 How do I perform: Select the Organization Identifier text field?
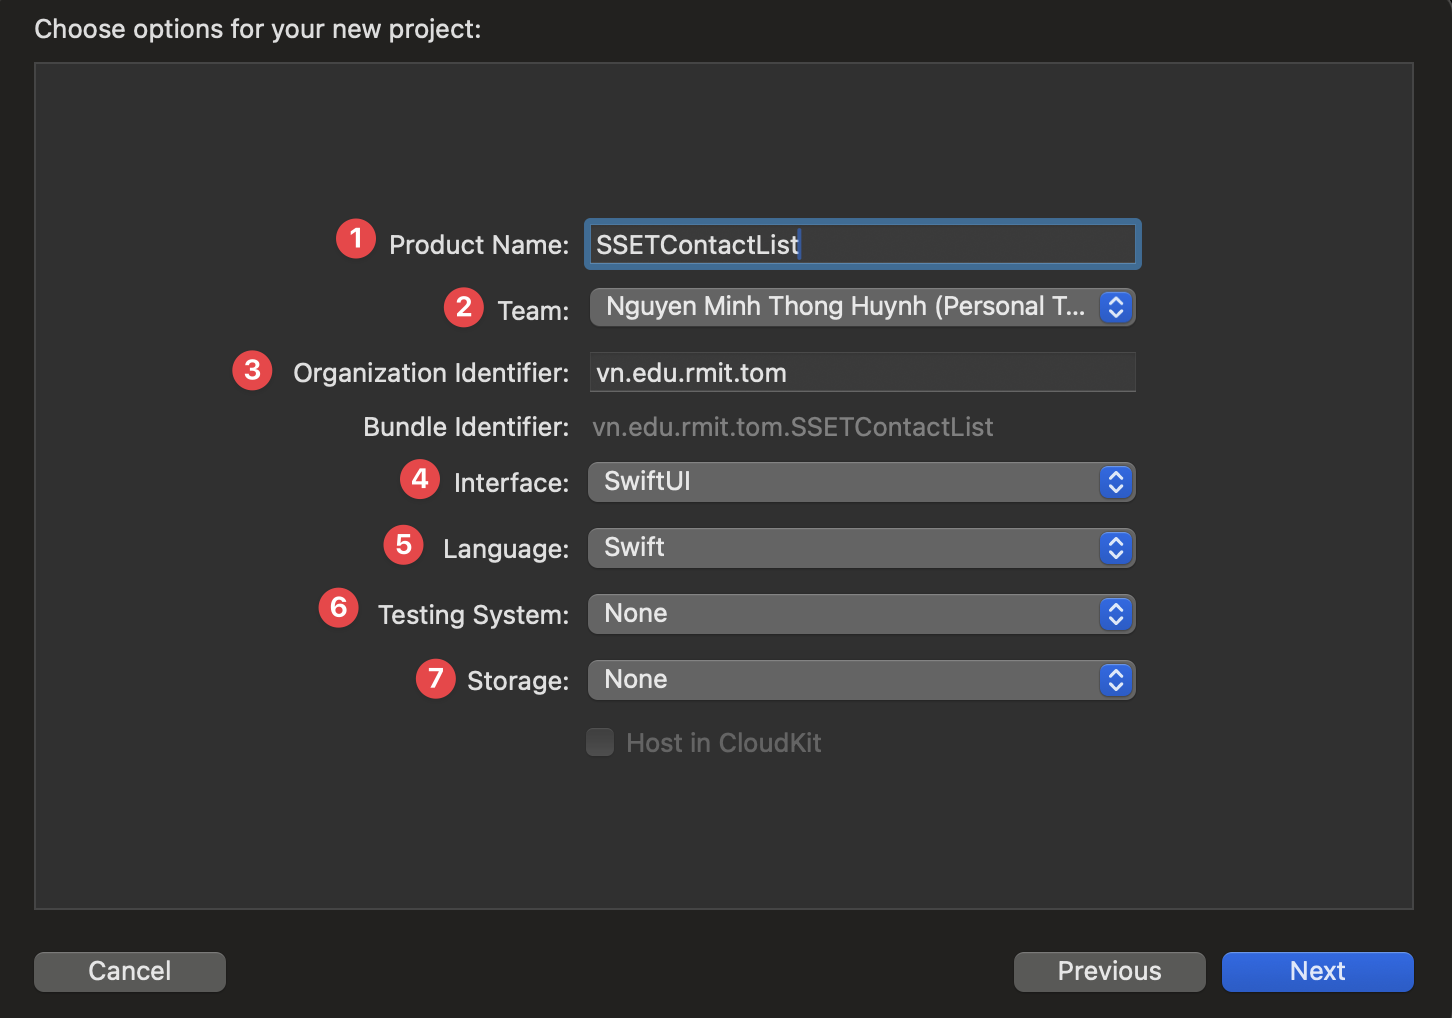[861, 372]
